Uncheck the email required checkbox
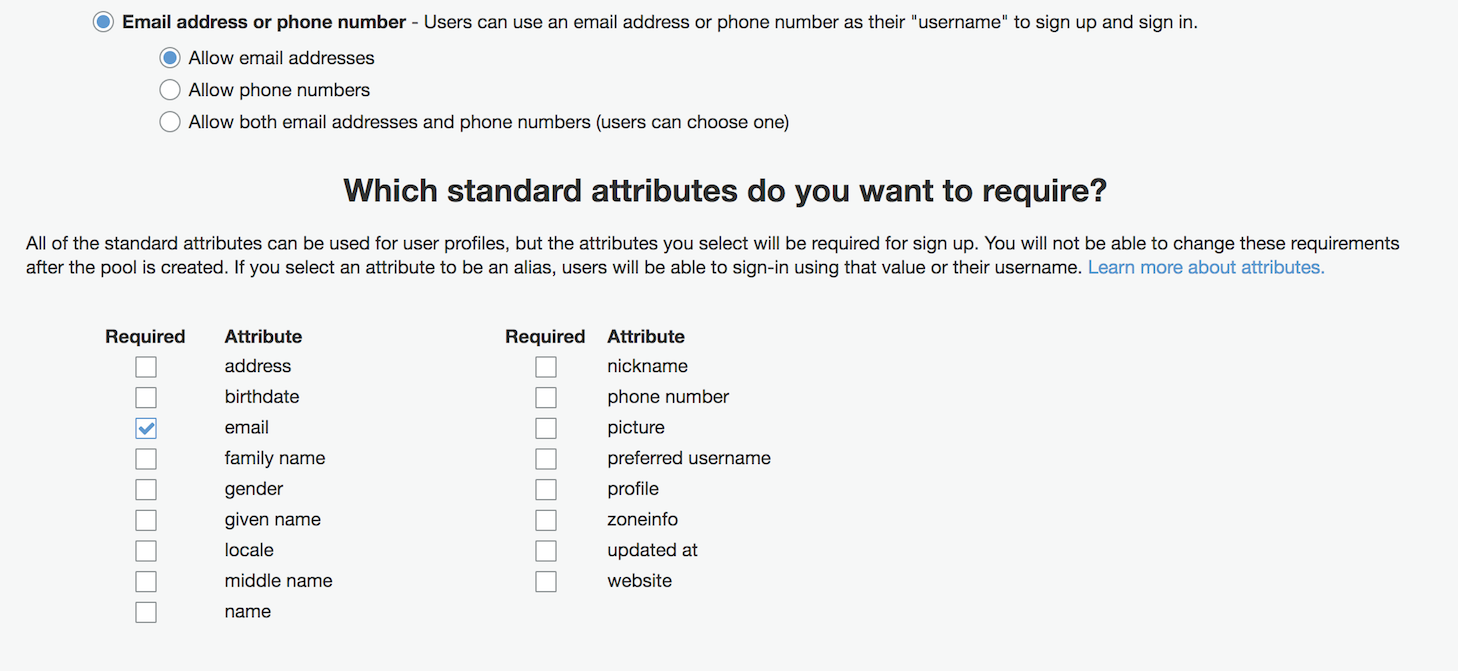The width and height of the screenshot is (1458, 671). pyautogui.click(x=145, y=427)
